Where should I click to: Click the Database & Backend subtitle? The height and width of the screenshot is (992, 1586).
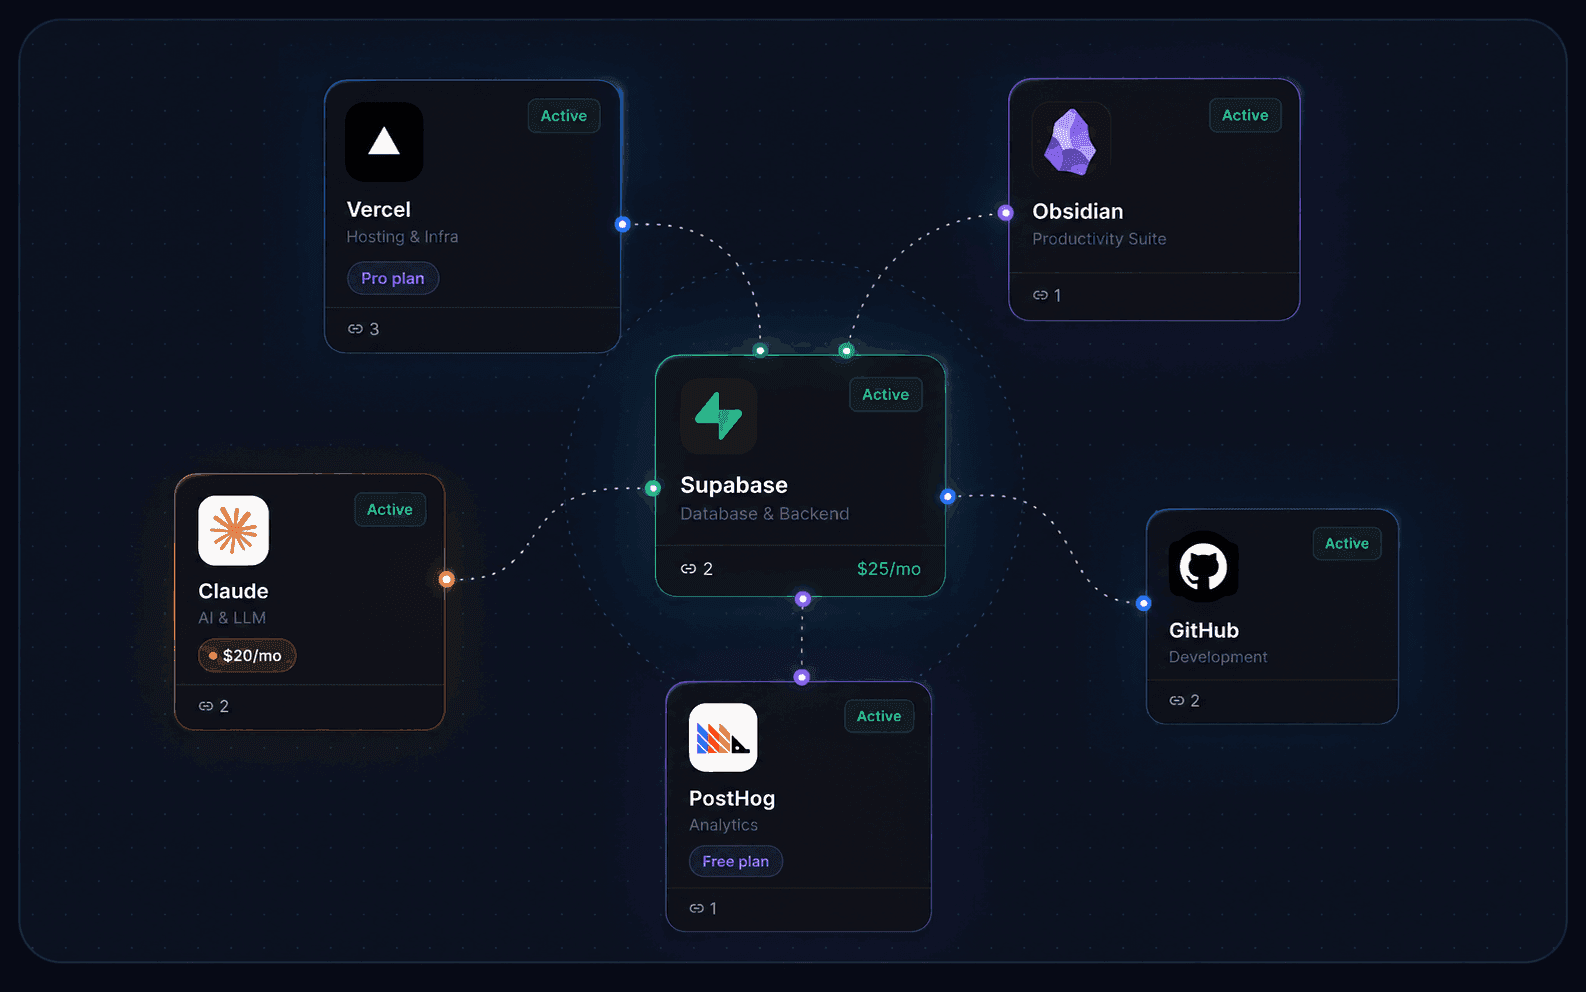click(765, 514)
